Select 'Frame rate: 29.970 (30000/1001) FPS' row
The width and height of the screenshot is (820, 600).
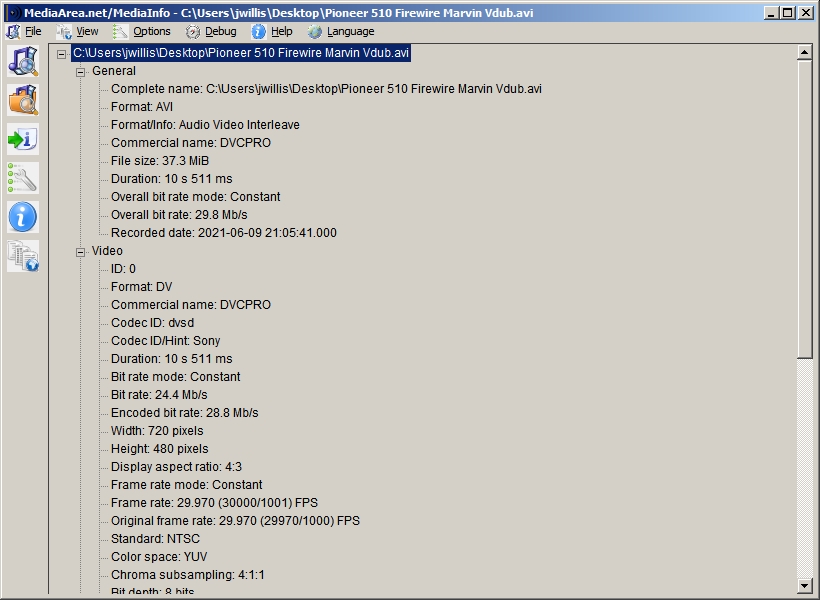214,503
